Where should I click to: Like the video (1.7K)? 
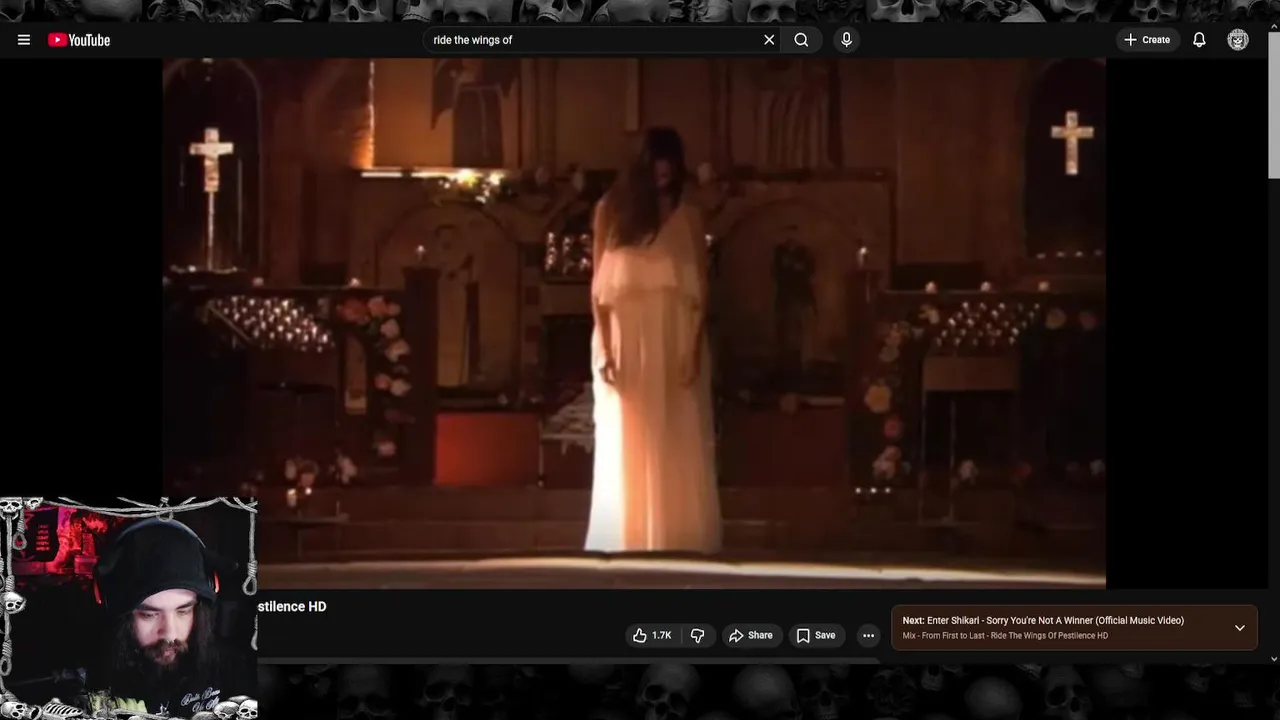click(x=652, y=635)
